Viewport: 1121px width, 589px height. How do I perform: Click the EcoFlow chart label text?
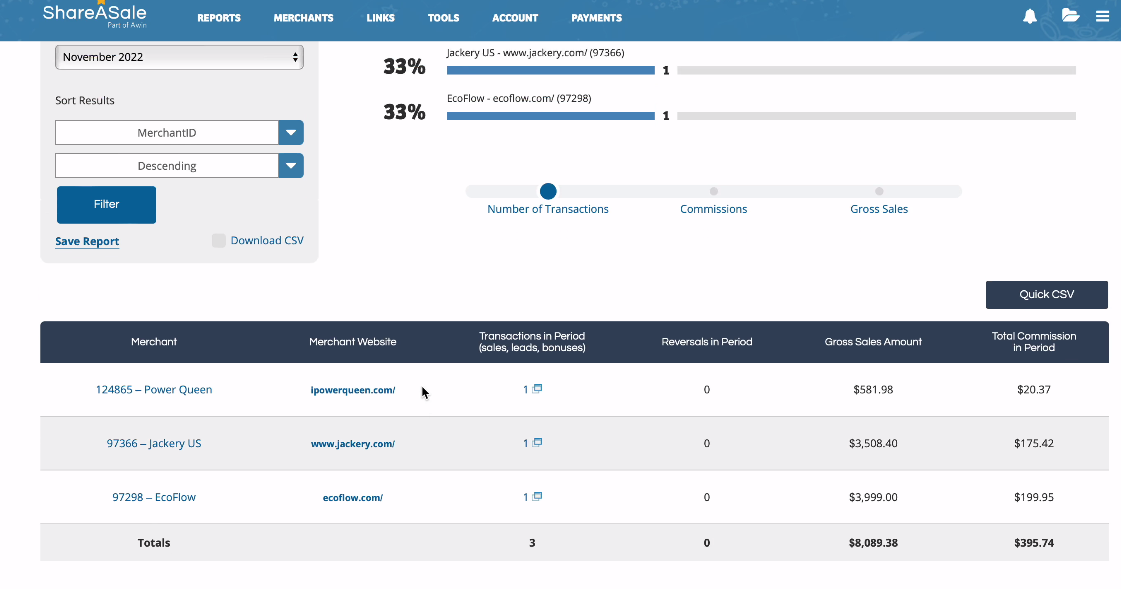519,99
